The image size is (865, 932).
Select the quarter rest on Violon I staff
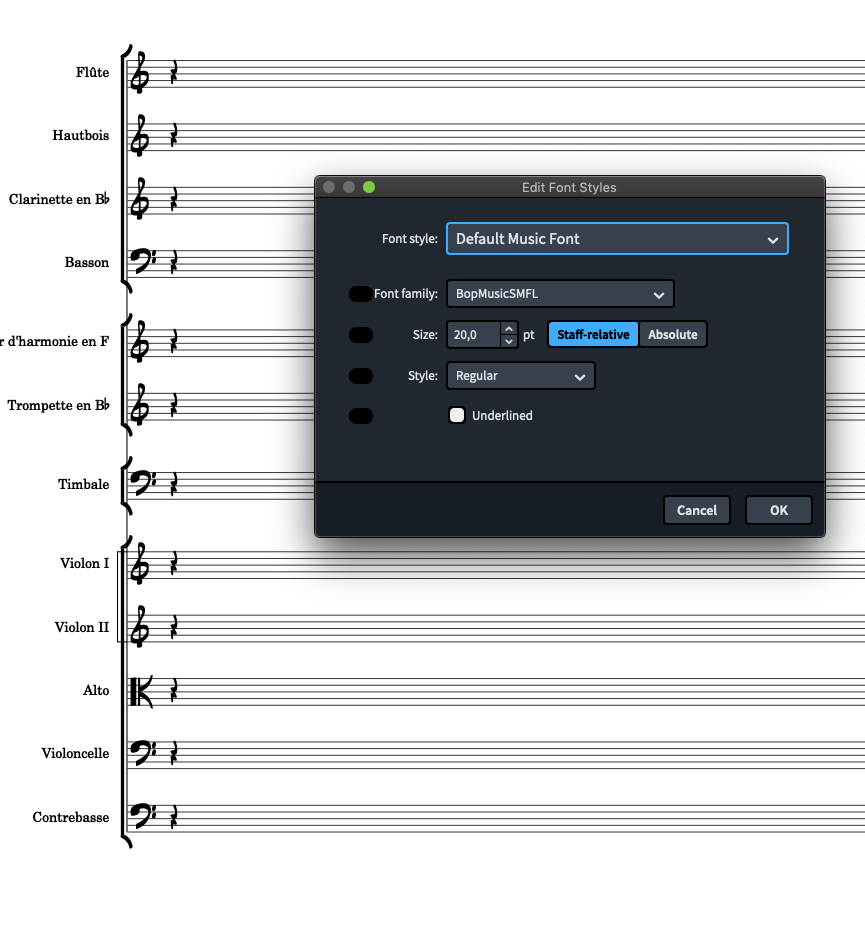click(174, 565)
